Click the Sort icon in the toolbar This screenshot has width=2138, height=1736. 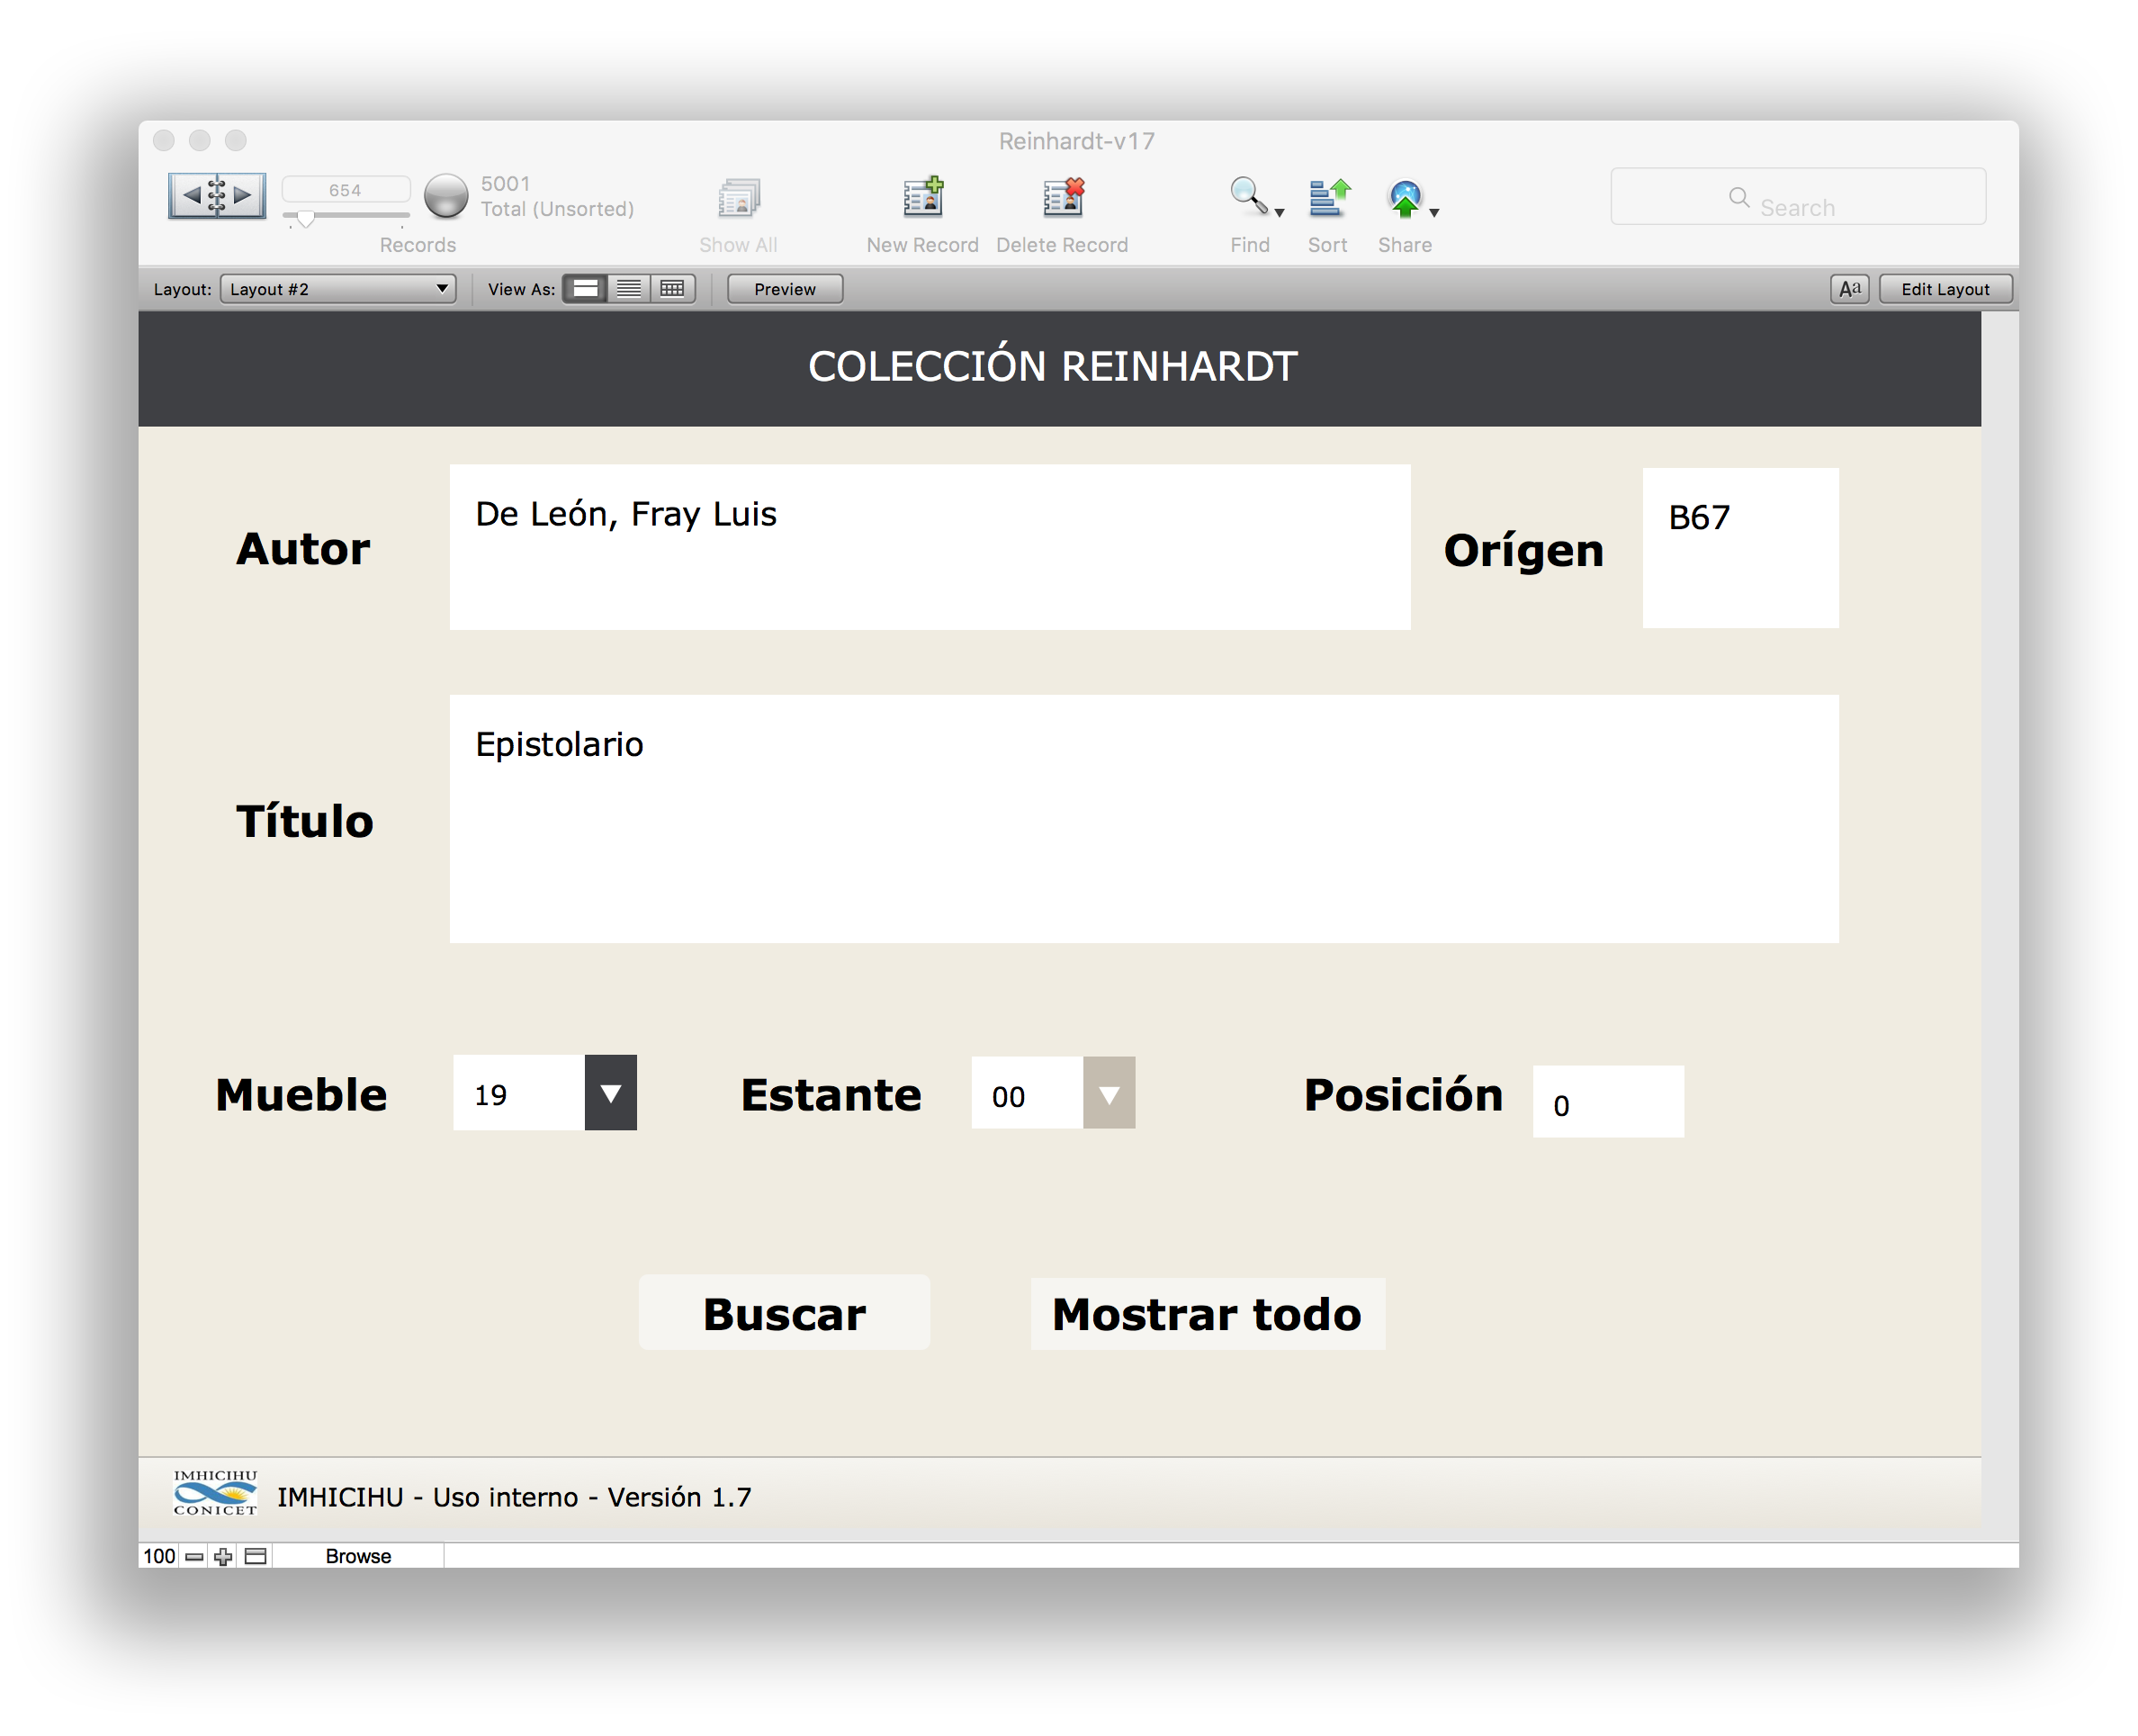[1329, 198]
